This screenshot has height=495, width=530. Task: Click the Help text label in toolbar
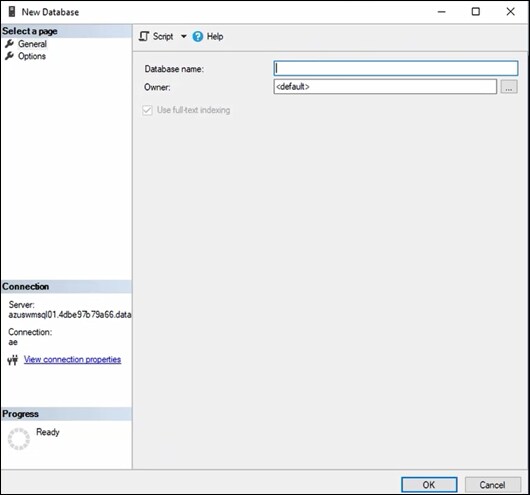click(215, 37)
